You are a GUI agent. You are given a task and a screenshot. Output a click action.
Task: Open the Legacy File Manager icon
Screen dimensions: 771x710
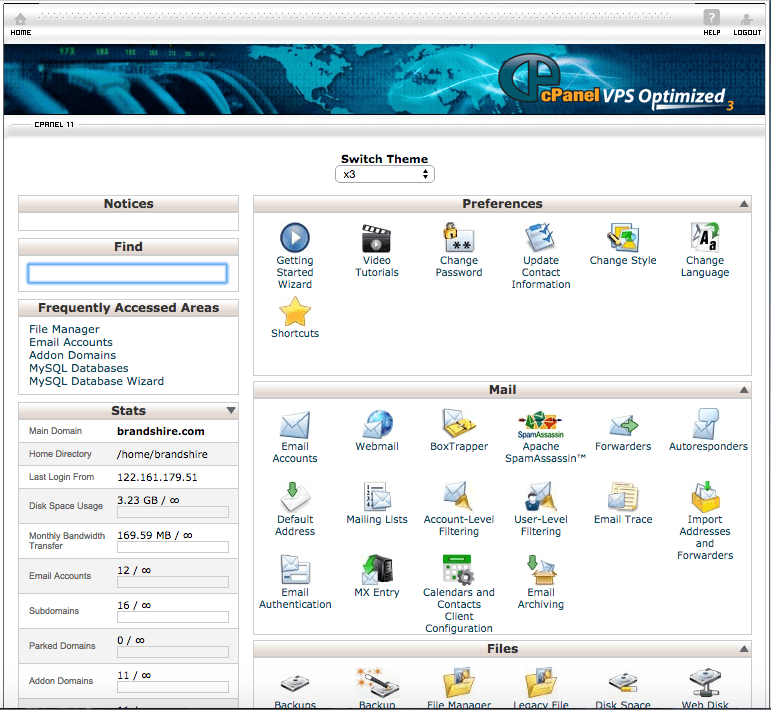tap(540, 682)
